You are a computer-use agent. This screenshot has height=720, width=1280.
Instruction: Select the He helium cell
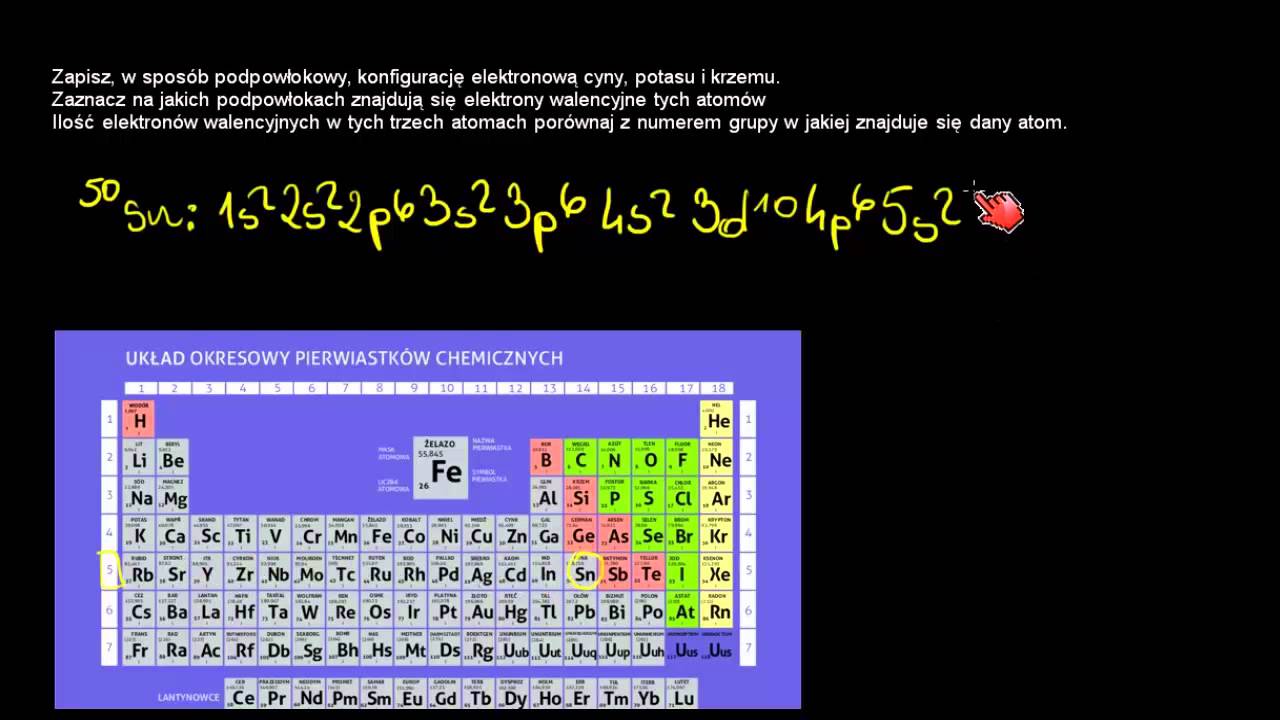[x=717, y=419]
